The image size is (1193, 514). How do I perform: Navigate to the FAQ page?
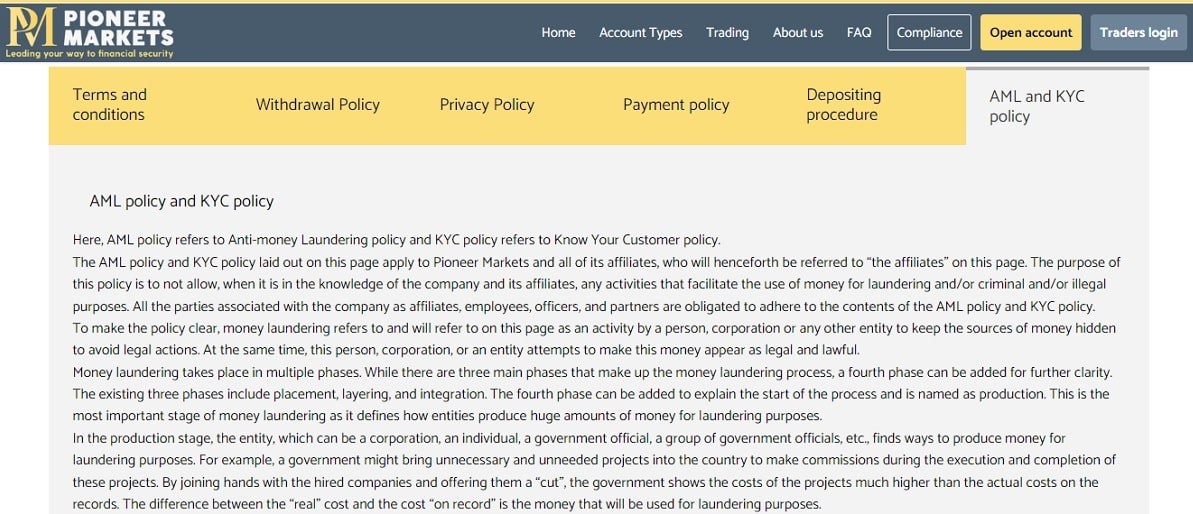859,32
